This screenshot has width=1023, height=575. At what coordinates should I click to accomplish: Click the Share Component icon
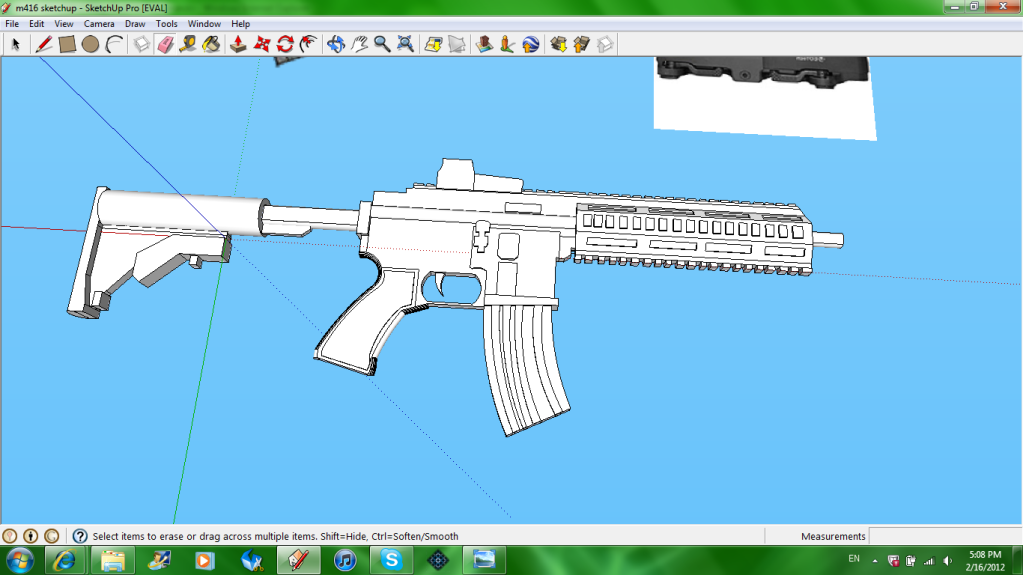click(x=605, y=44)
